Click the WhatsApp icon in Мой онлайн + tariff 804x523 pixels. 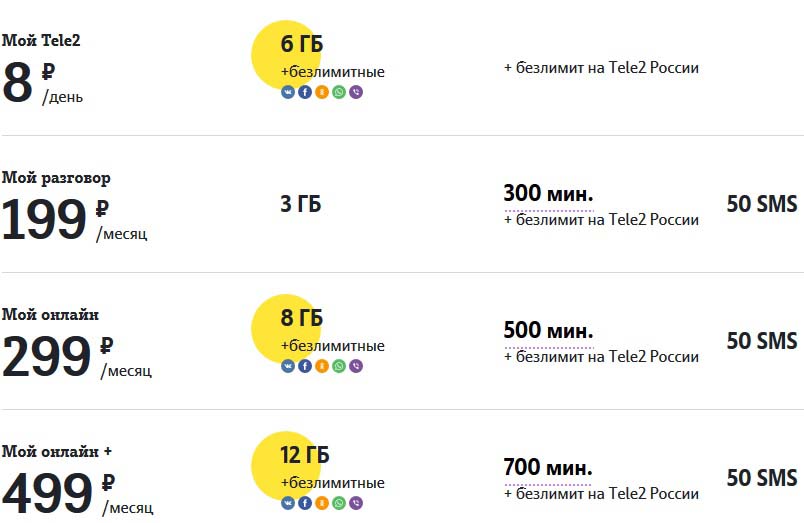(339, 503)
